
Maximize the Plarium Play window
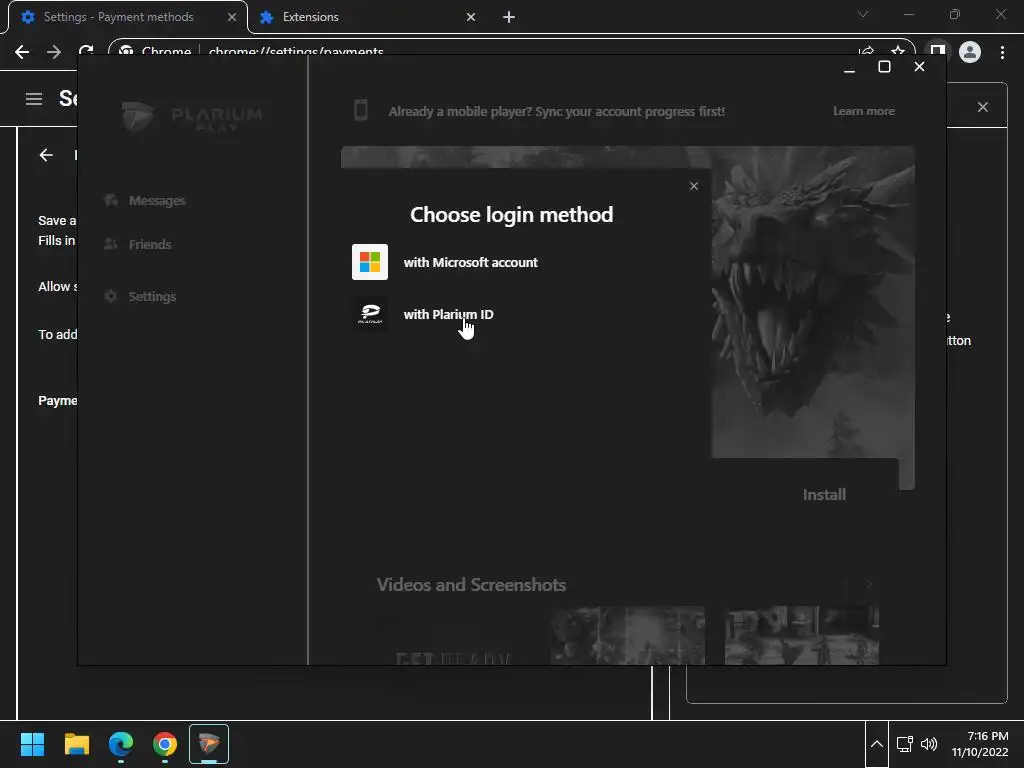pos(884,67)
